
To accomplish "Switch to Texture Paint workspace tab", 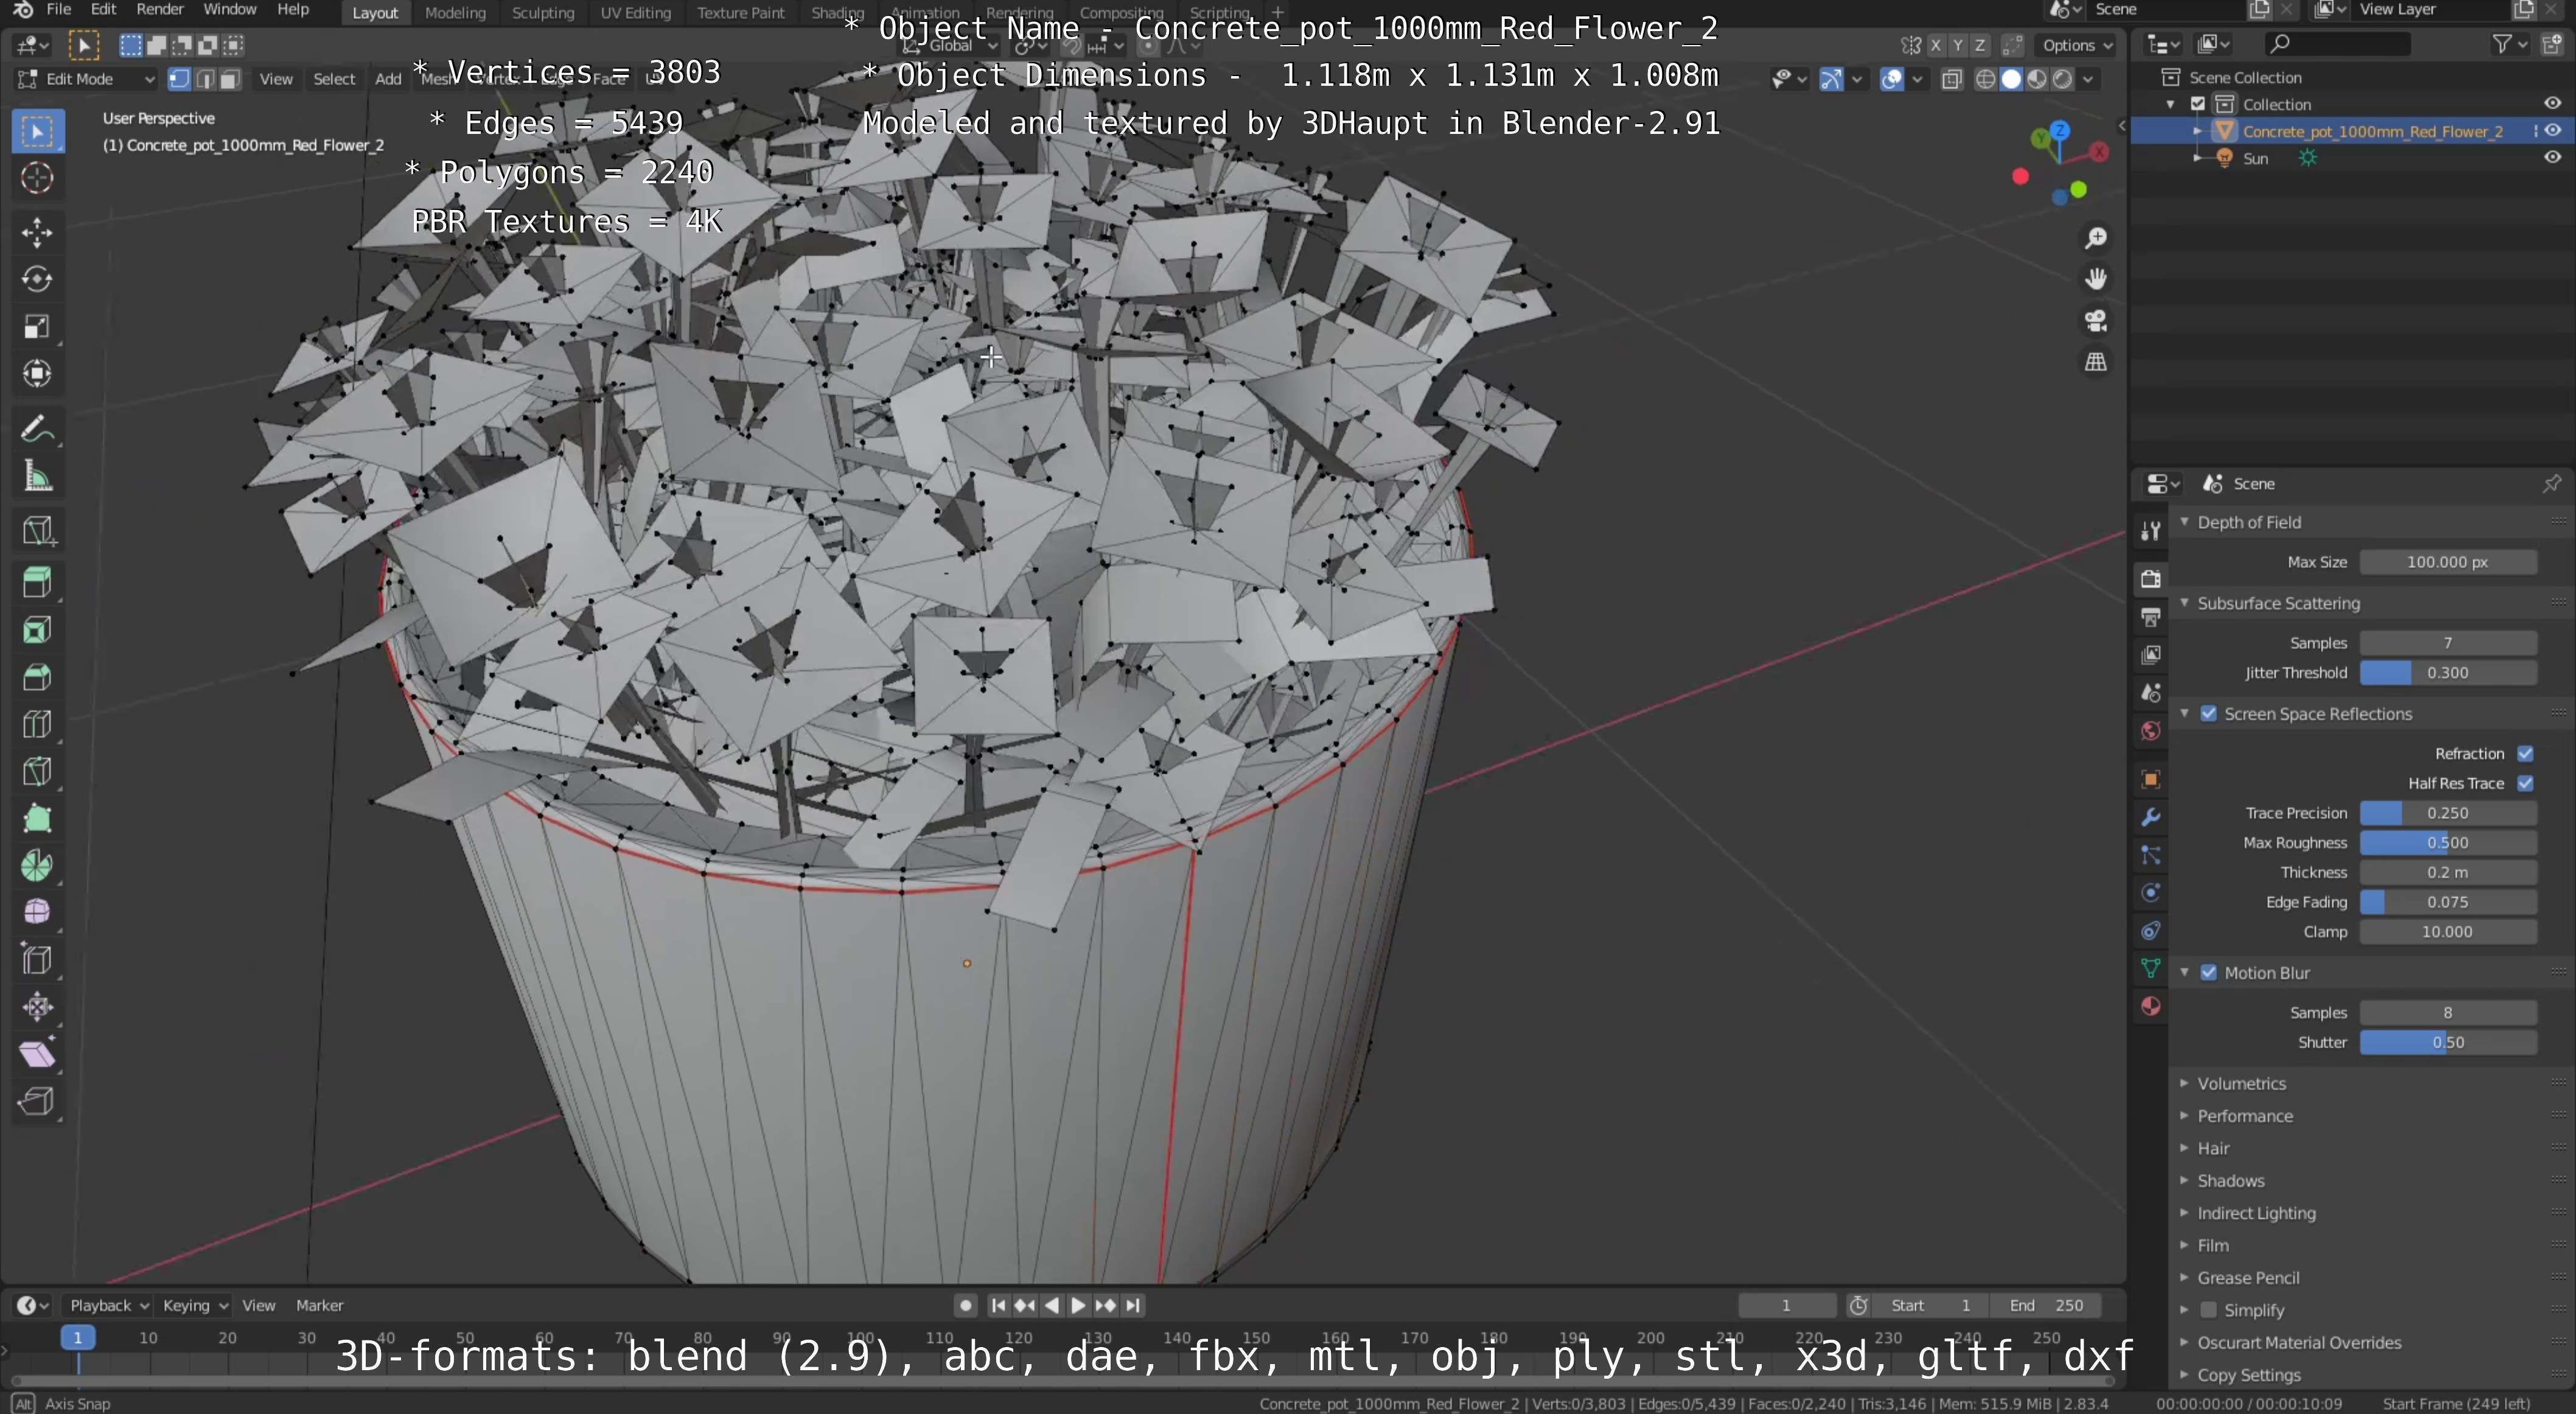I will point(741,13).
